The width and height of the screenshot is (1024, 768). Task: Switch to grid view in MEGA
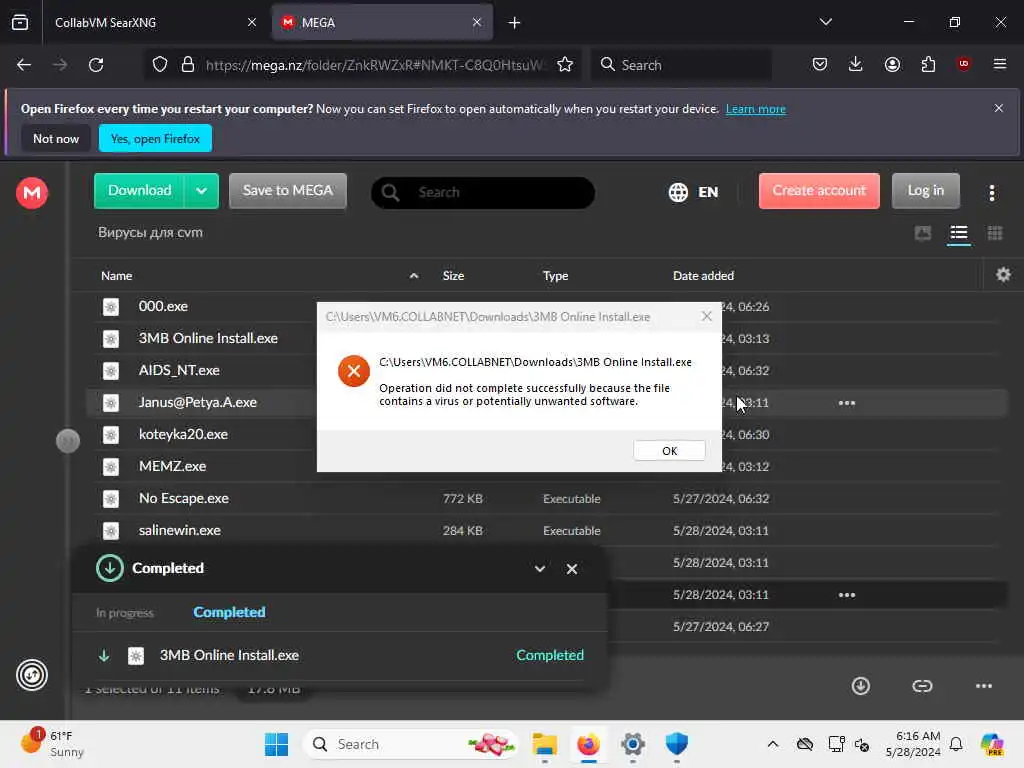tap(995, 233)
